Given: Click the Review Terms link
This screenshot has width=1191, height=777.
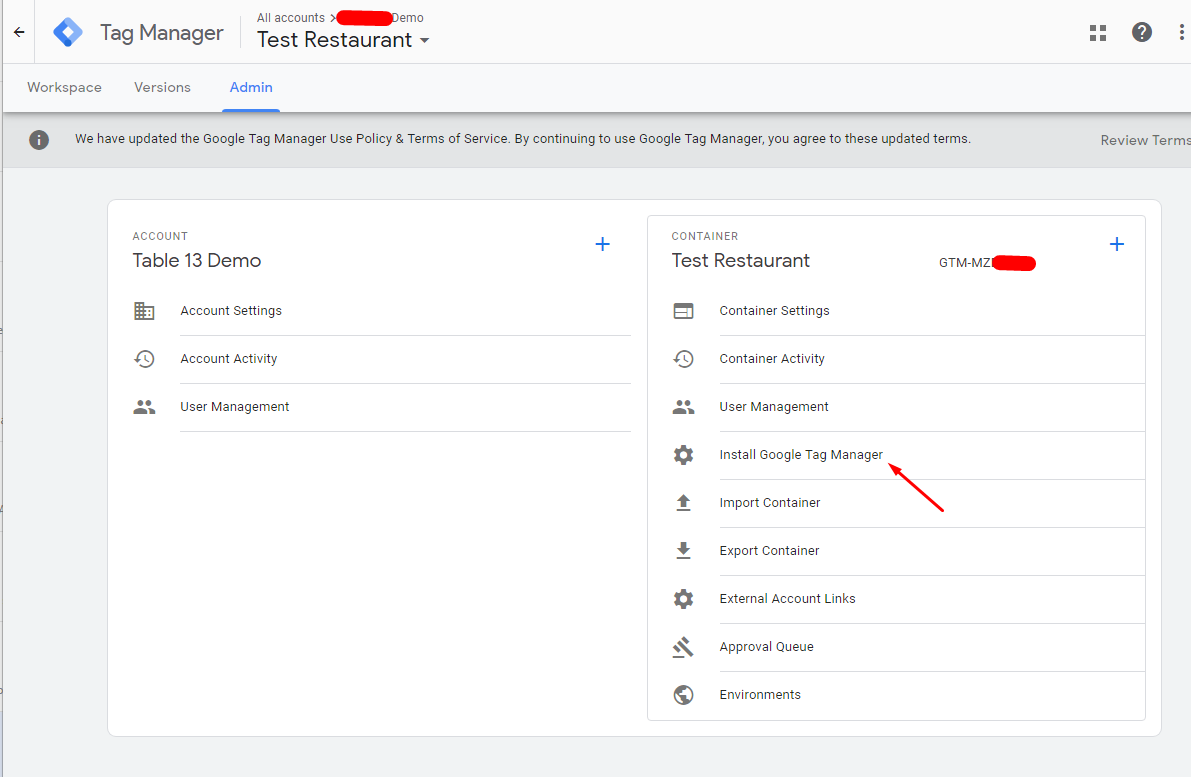Looking at the screenshot, I should point(1145,140).
